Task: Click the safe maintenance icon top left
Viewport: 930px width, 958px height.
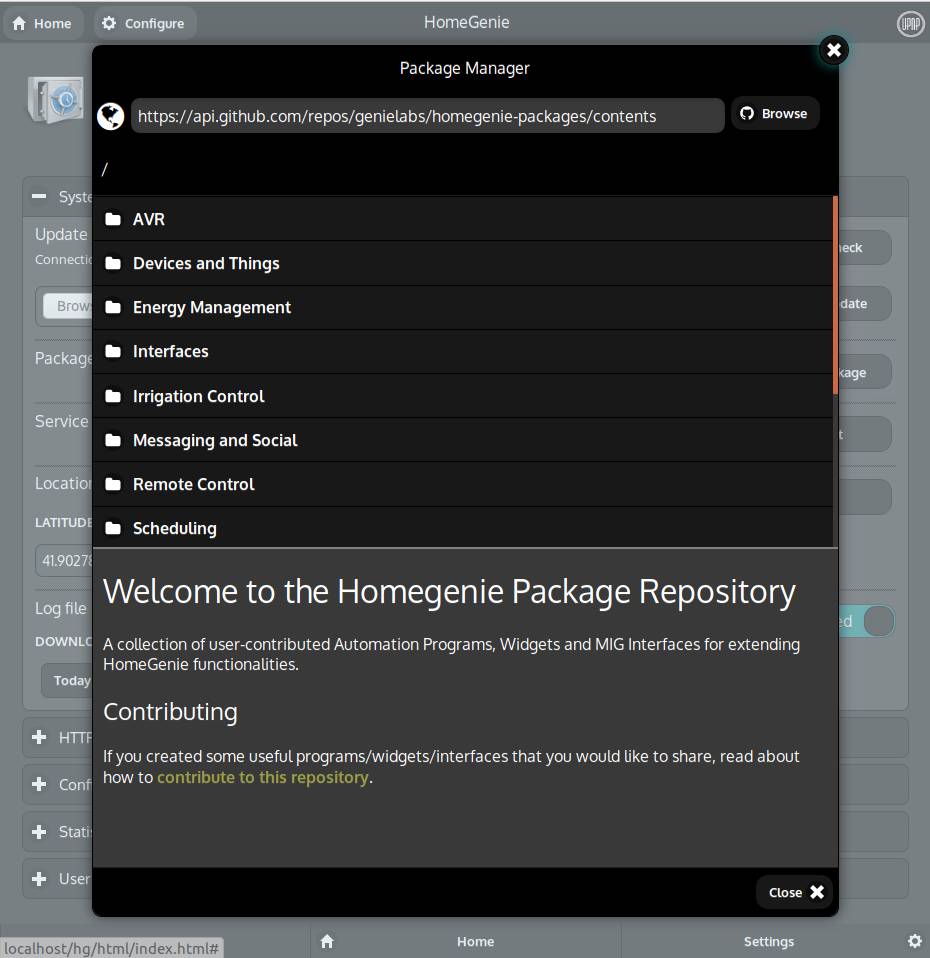Action: (x=56, y=100)
